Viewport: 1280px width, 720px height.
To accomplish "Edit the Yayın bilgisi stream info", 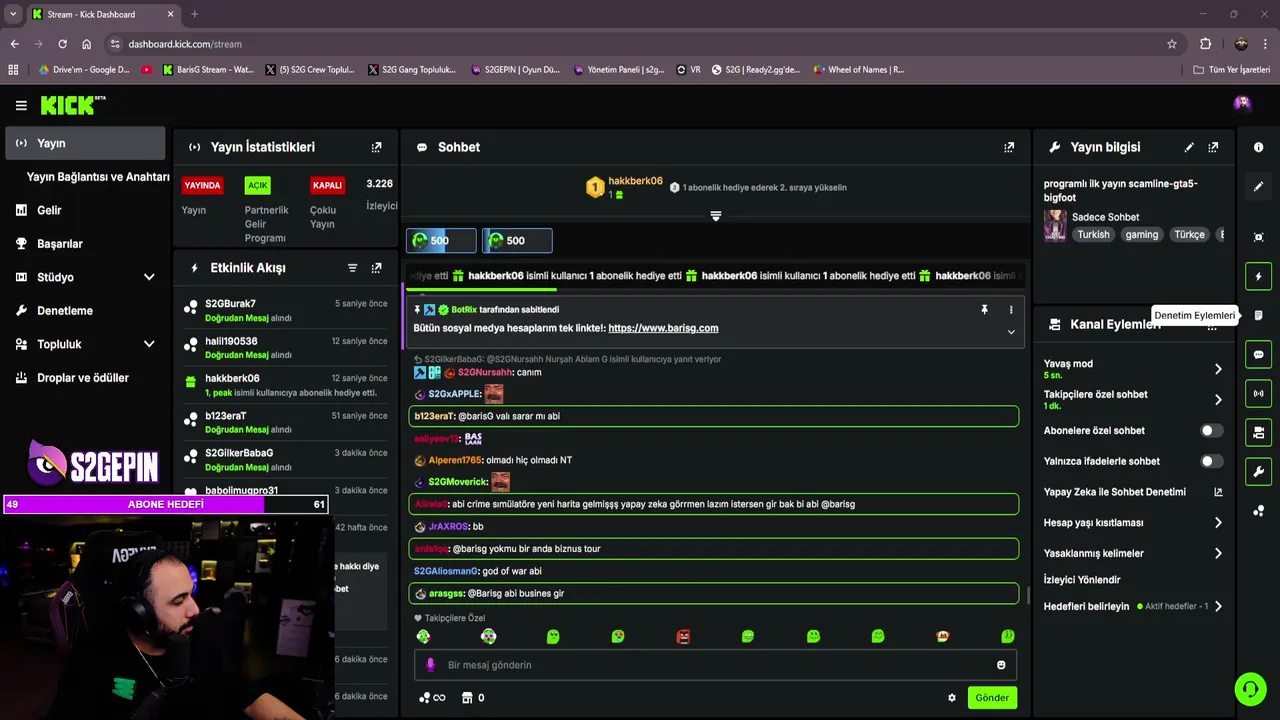I will pos(1189,147).
